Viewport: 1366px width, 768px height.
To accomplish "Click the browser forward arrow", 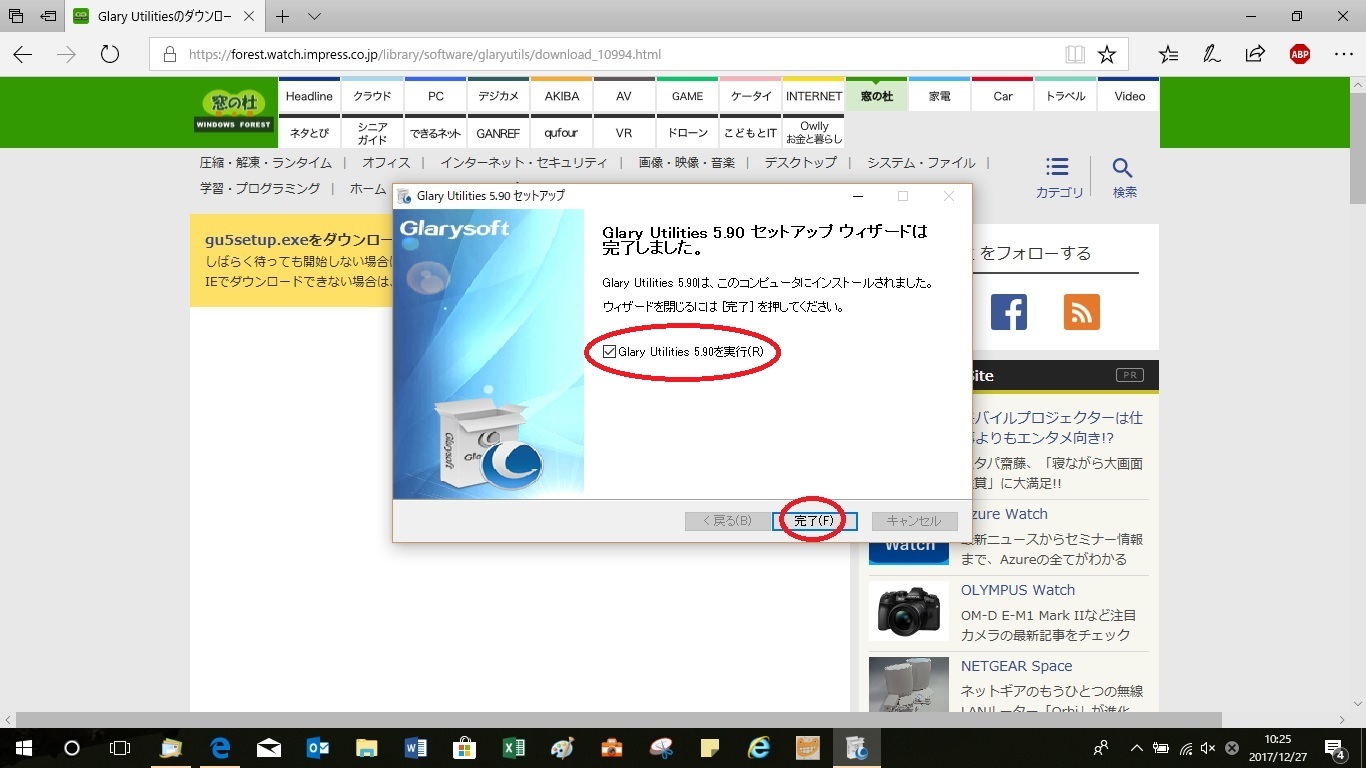I will [x=67, y=54].
